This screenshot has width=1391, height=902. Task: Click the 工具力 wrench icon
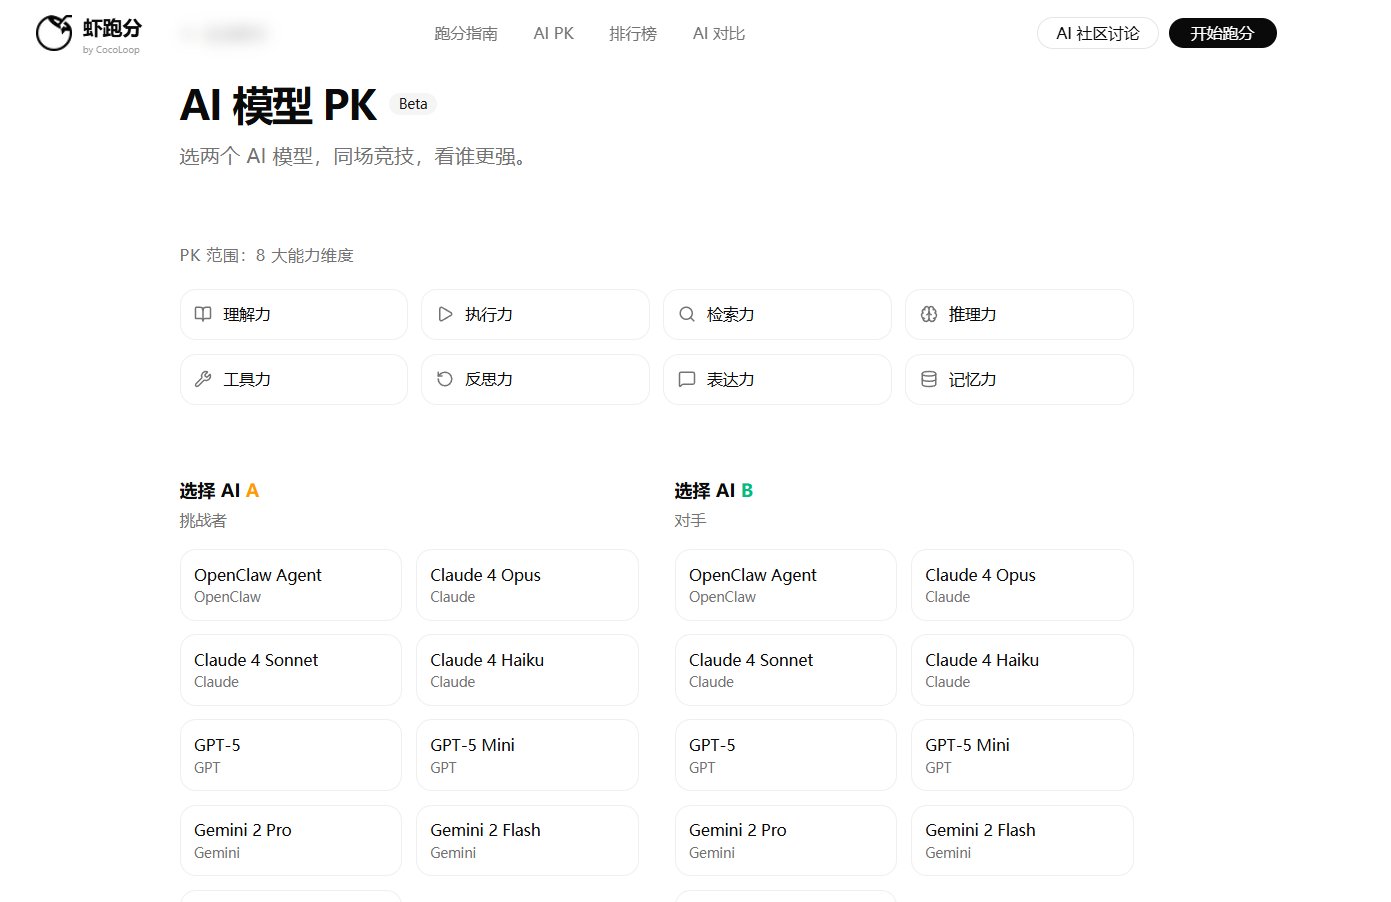tap(202, 379)
